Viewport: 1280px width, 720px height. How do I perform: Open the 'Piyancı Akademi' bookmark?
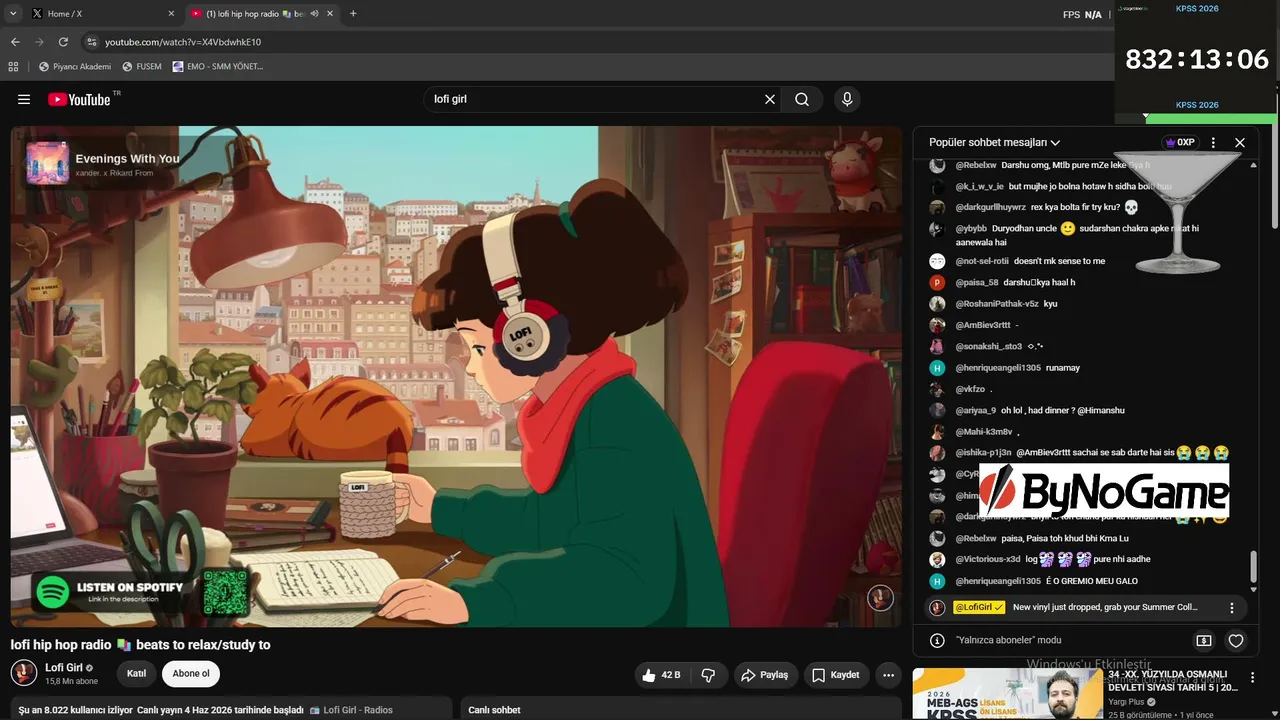[x=75, y=67]
